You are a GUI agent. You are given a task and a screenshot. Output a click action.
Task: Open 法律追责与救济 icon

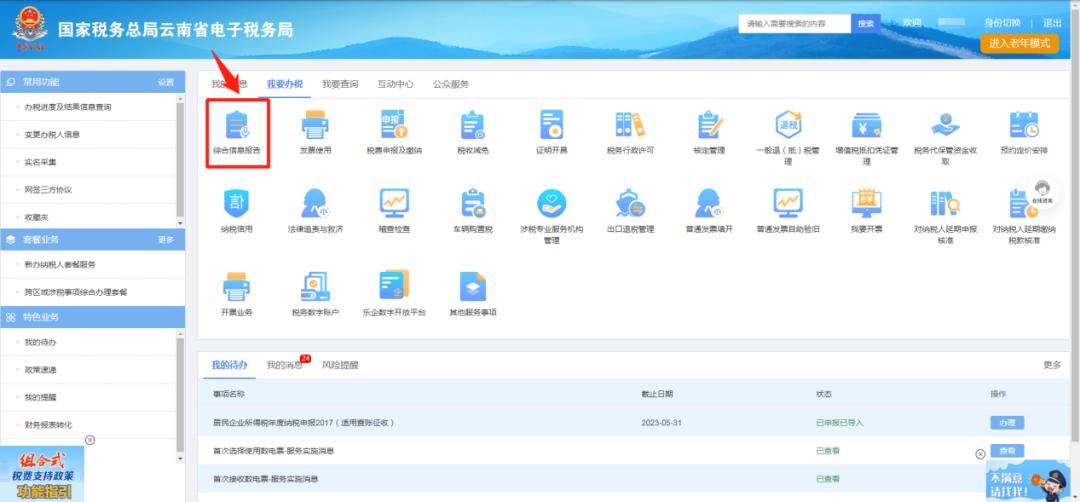point(315,203)
